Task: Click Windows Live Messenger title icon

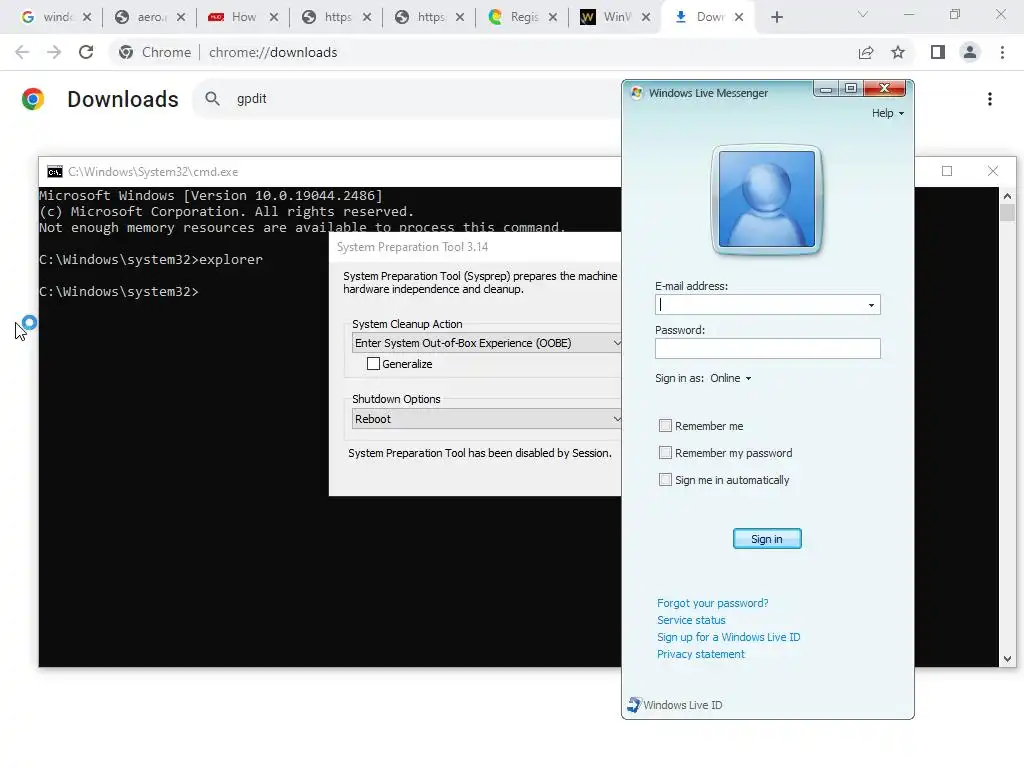Action: [x=637, y=93]
